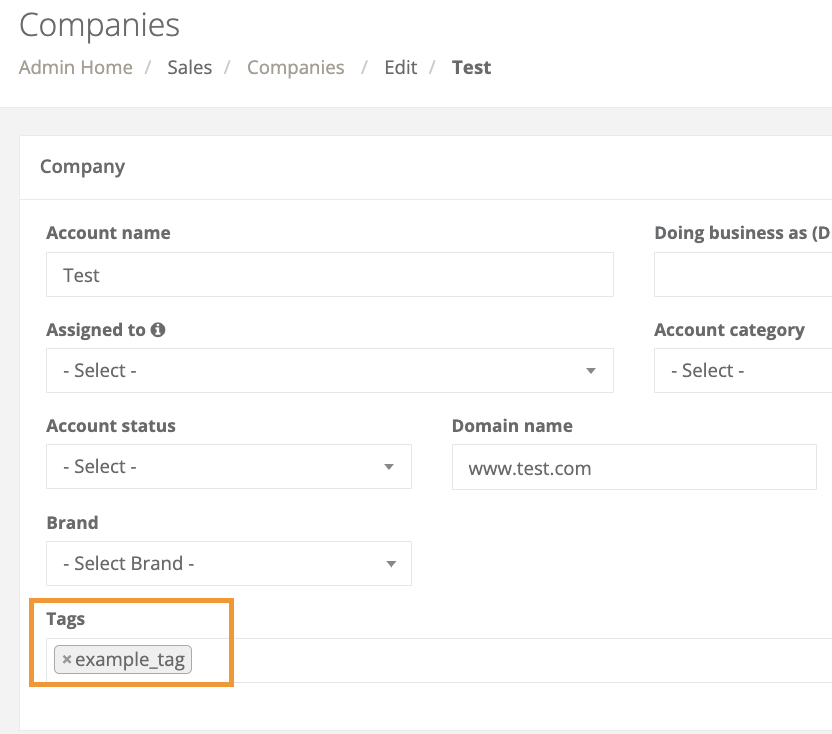Navigate to Admin Home via breadcrumb
832x734 pixels.
75,67
